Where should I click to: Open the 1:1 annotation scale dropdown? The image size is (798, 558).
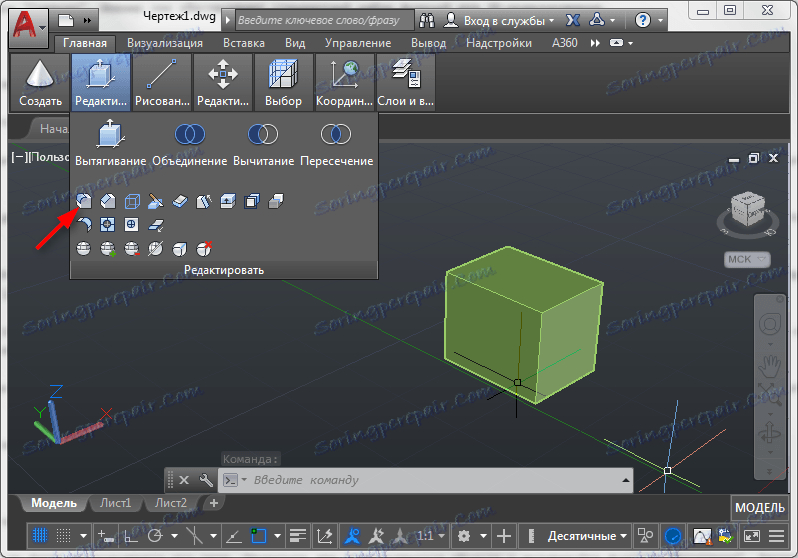pyautogui.click(x=431, y=536)
